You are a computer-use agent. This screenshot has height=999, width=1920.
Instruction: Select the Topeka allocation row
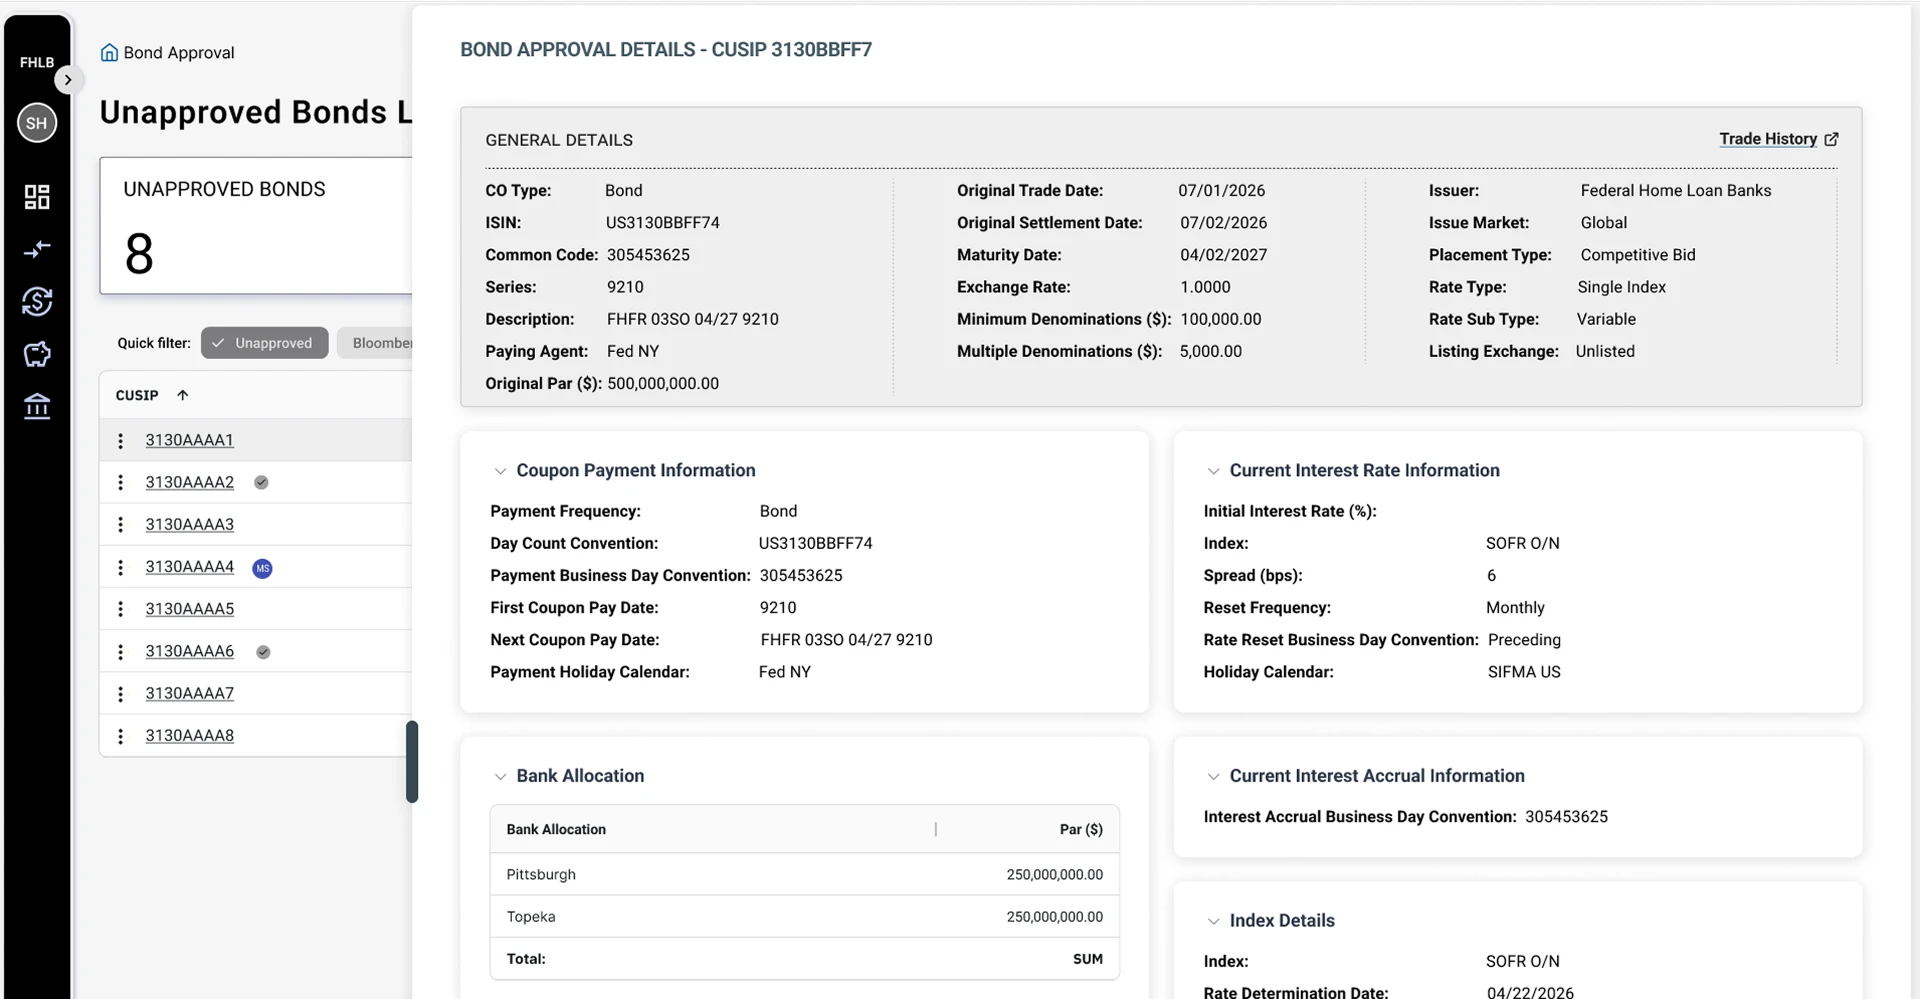pyautogui.click(x=804, y=916)
